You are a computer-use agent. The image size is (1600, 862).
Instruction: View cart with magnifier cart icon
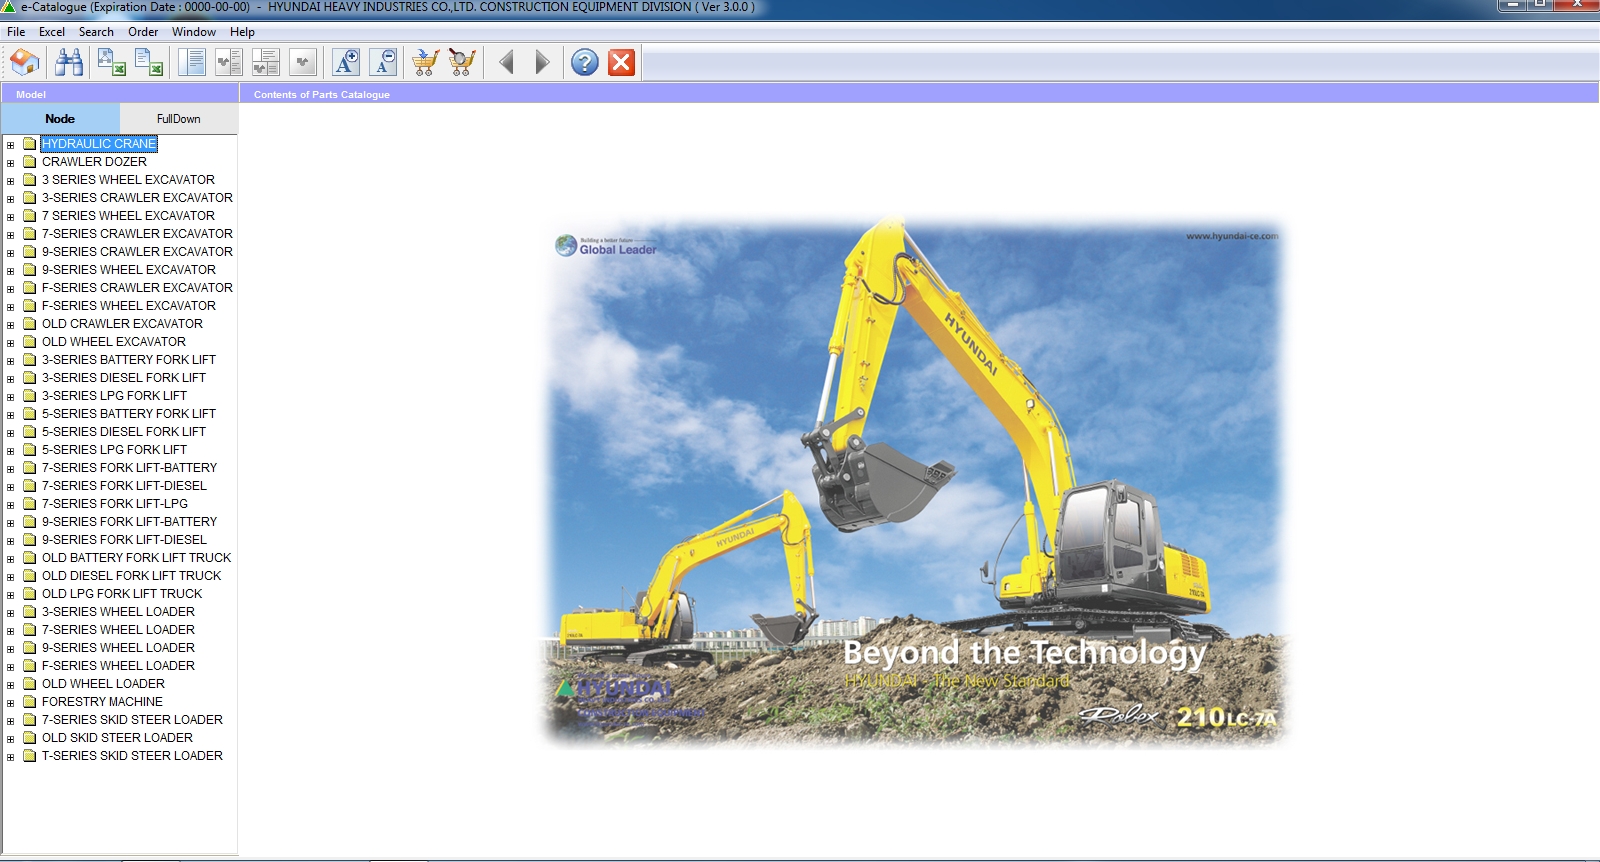coord(462,63)
